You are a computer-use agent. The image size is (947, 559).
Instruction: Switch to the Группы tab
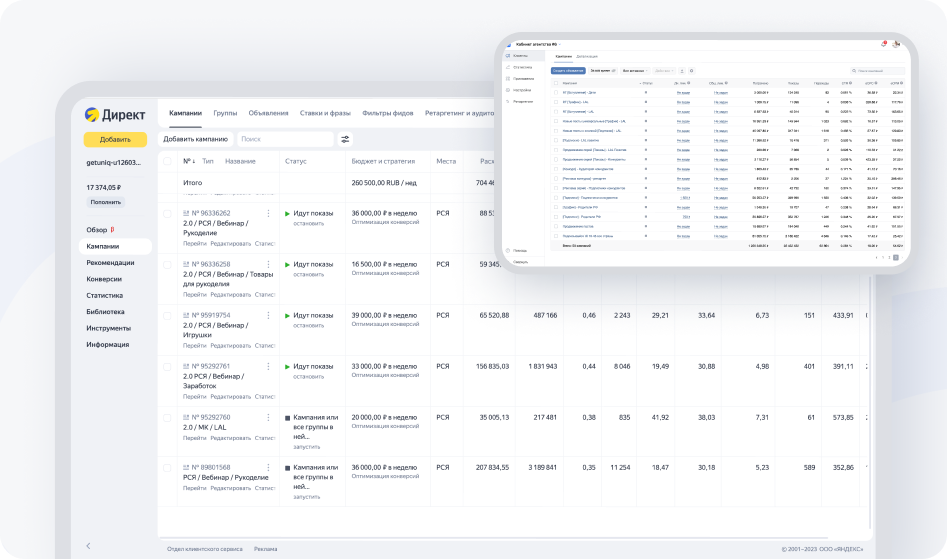tap(225, 113)
